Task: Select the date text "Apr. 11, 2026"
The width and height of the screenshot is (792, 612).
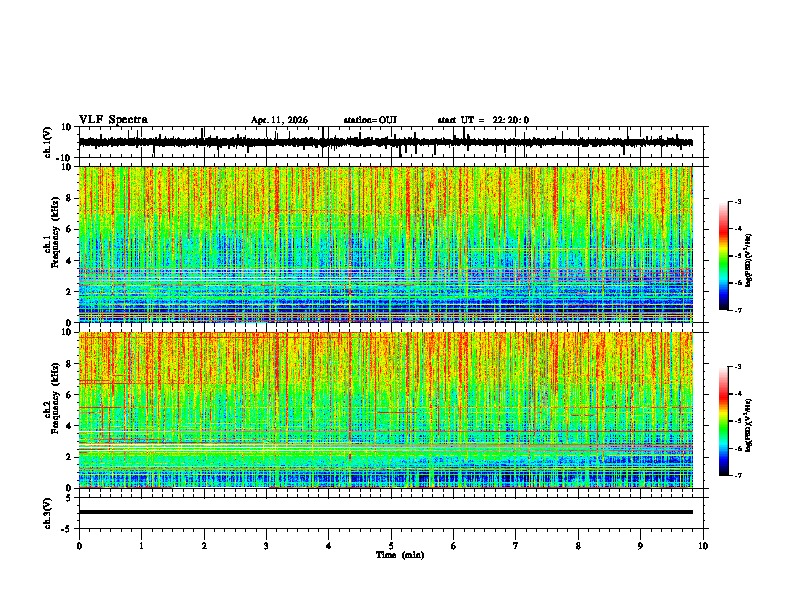Action: tap(279, 120)
